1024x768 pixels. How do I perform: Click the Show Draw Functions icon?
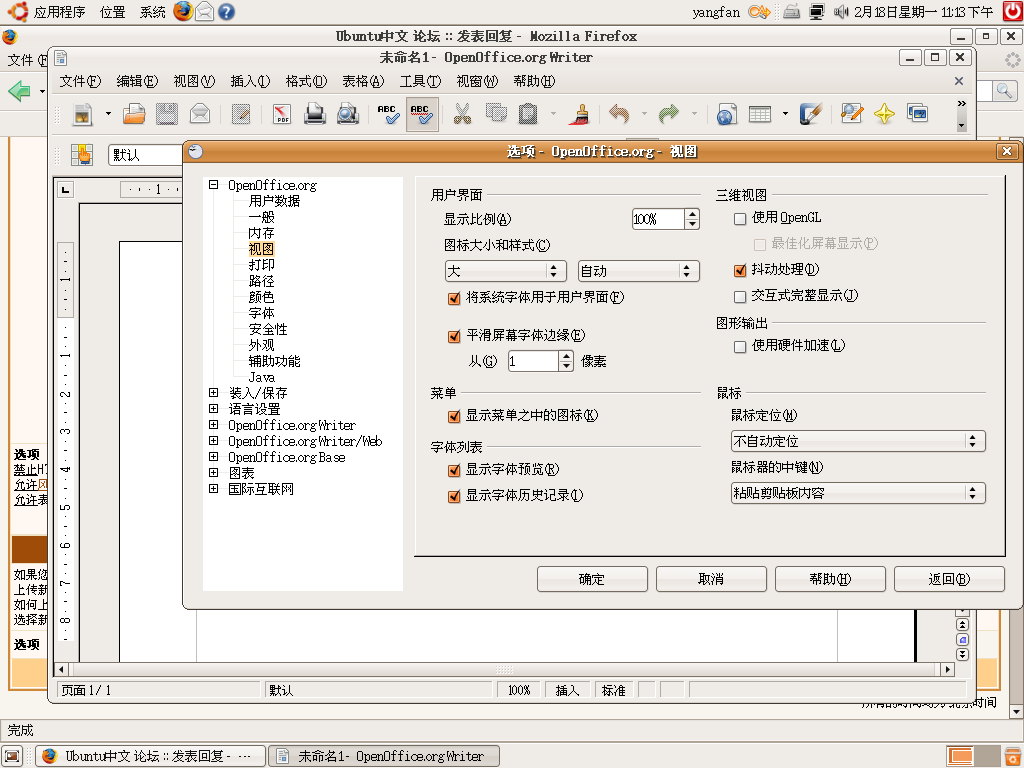tap(810, 114)
